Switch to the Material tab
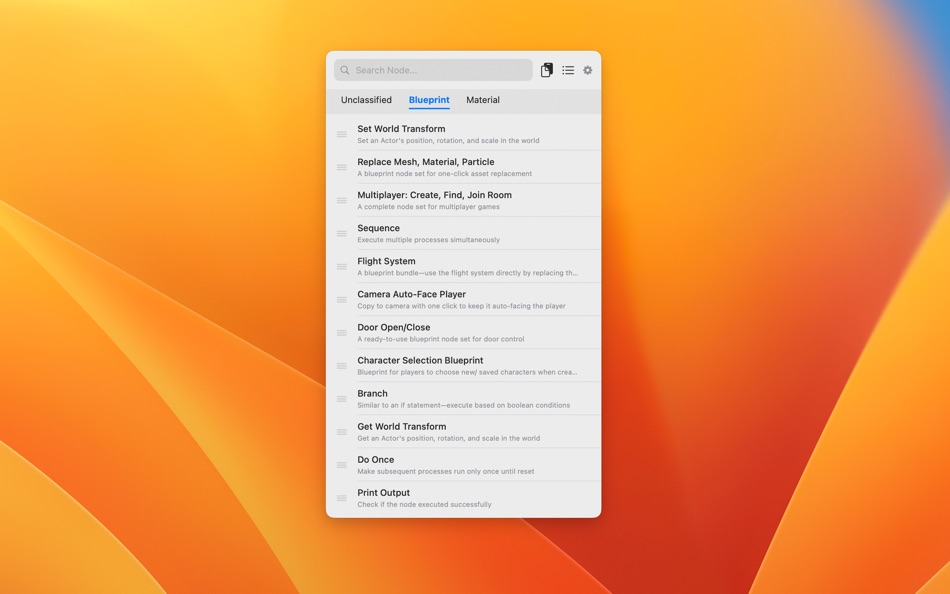This screenshot has height=594, width=950. pos(483,100)
